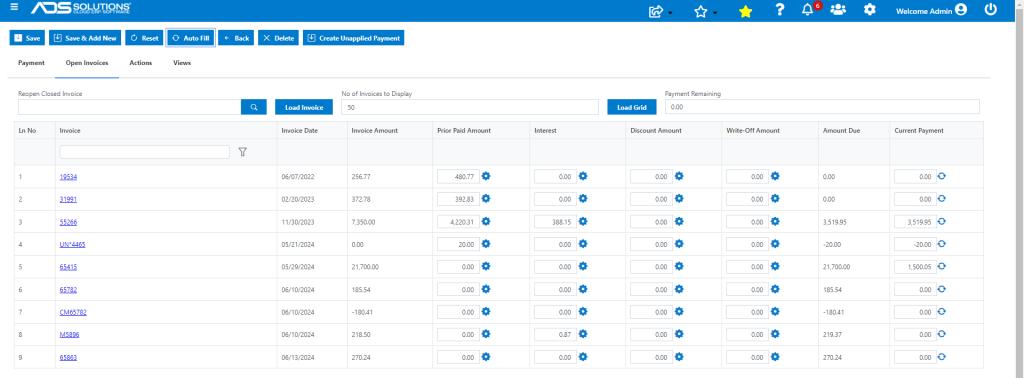Click Save & Add New button
The image size is (1024, 378).
pos(84,38)
